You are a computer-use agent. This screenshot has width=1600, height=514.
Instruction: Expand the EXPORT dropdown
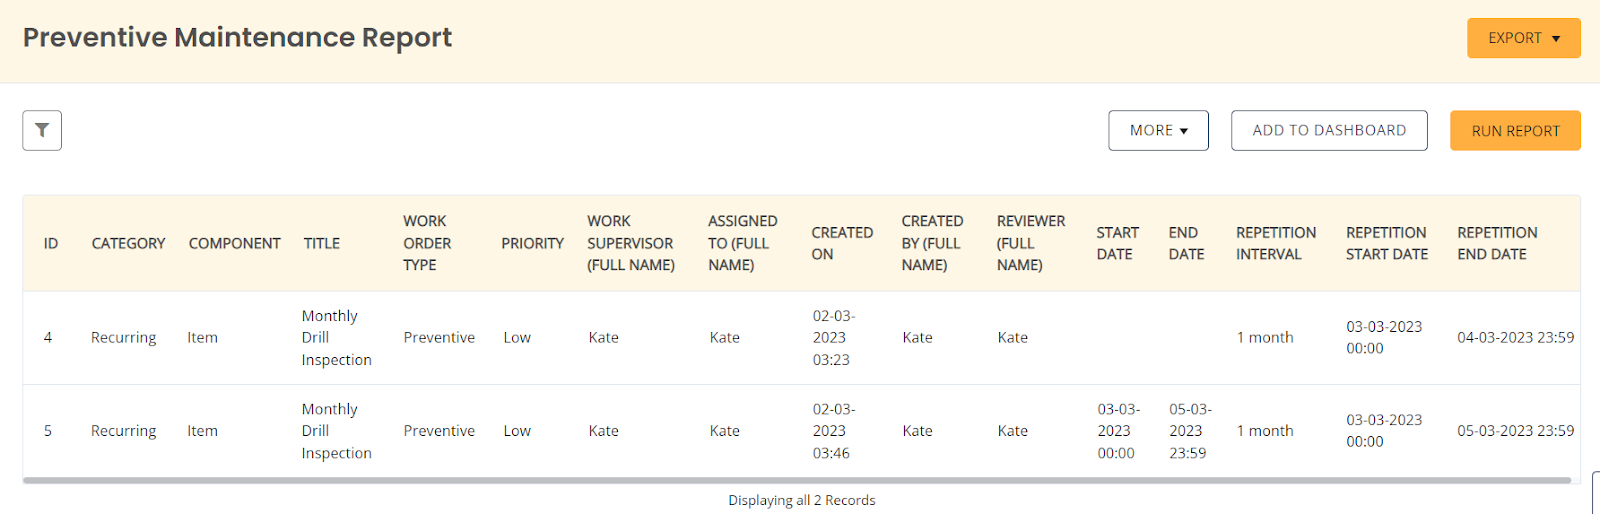click(1523, 38)
